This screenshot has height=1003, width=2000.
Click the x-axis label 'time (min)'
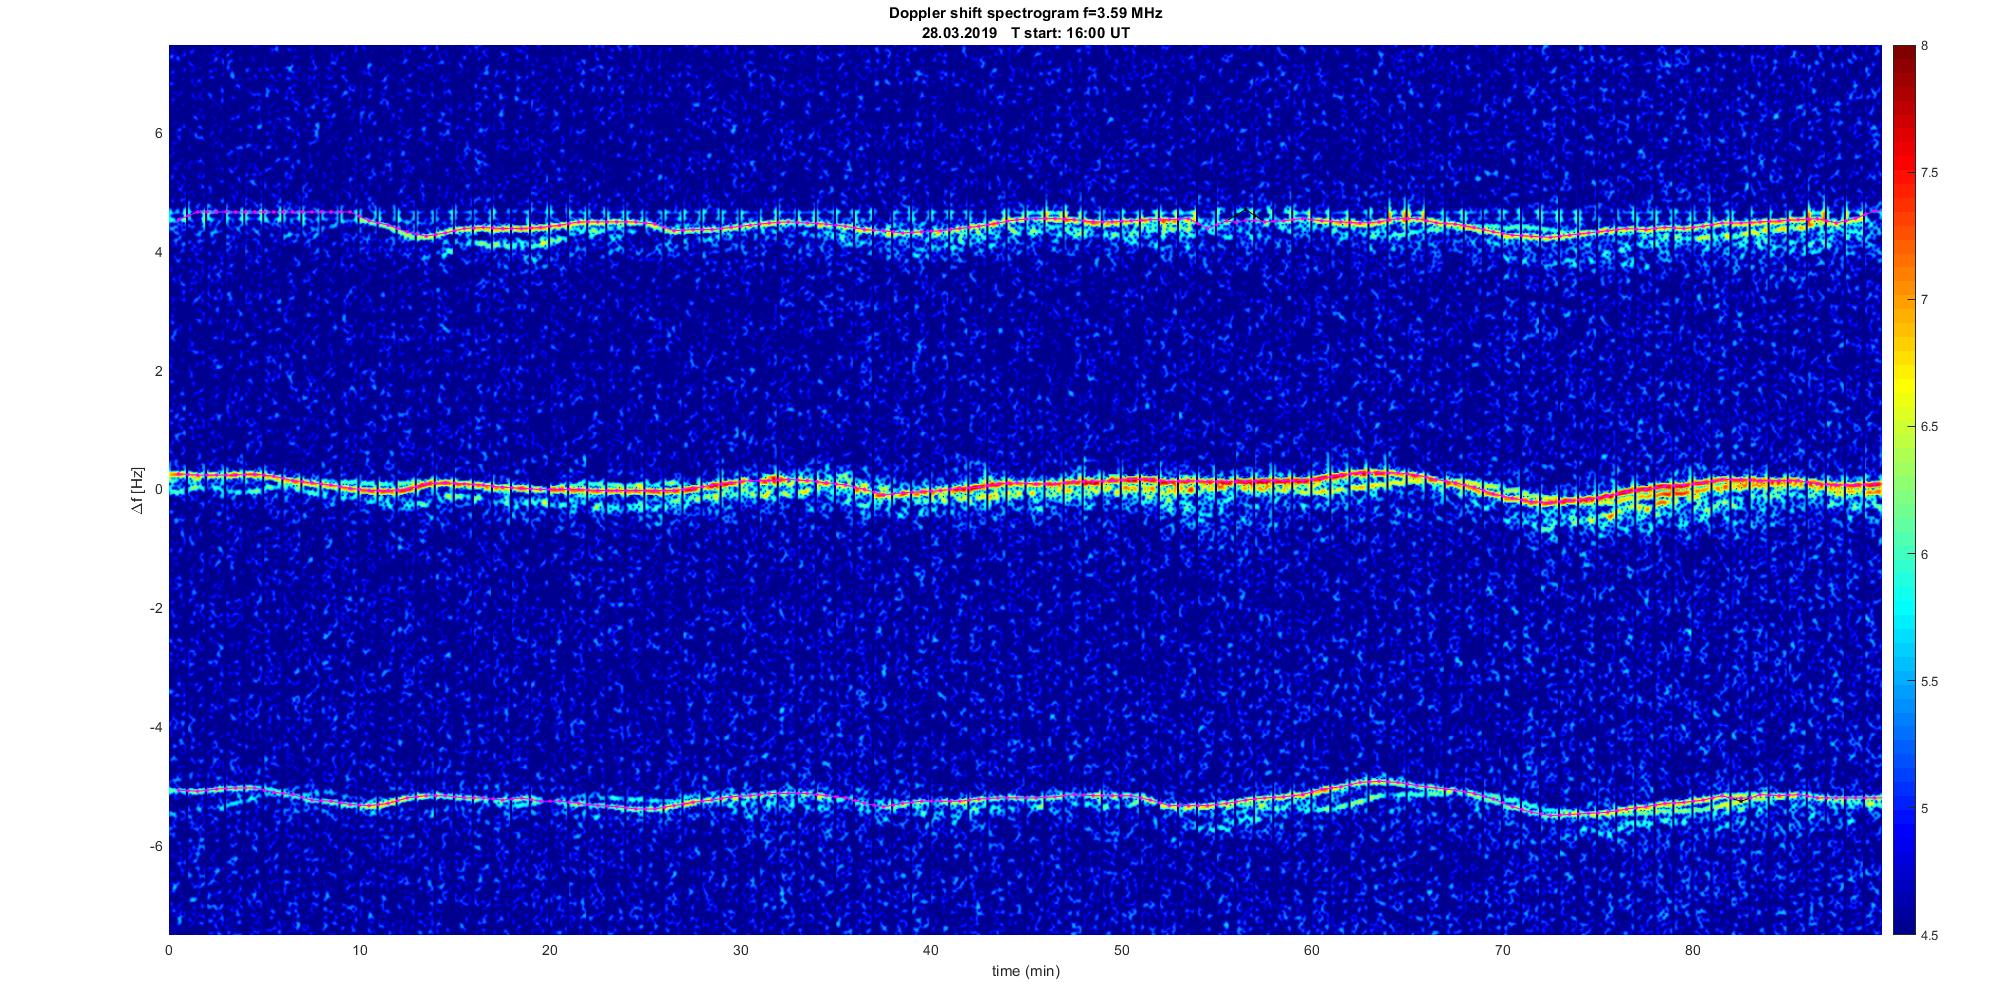click(x=1025, y=971)
